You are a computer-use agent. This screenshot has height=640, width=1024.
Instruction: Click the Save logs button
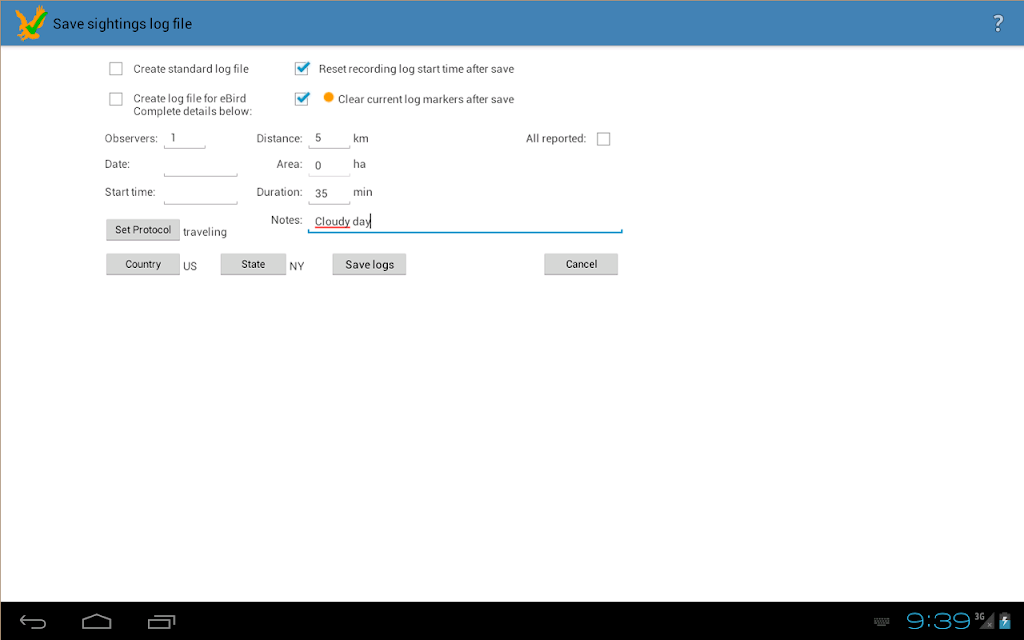click(x=370, y=264)
